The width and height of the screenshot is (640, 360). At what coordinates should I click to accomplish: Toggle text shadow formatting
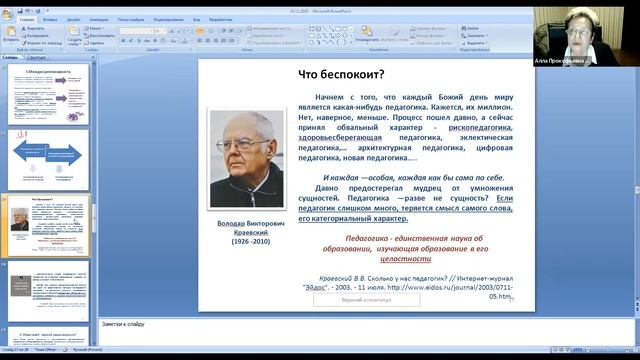pos(155,40)
